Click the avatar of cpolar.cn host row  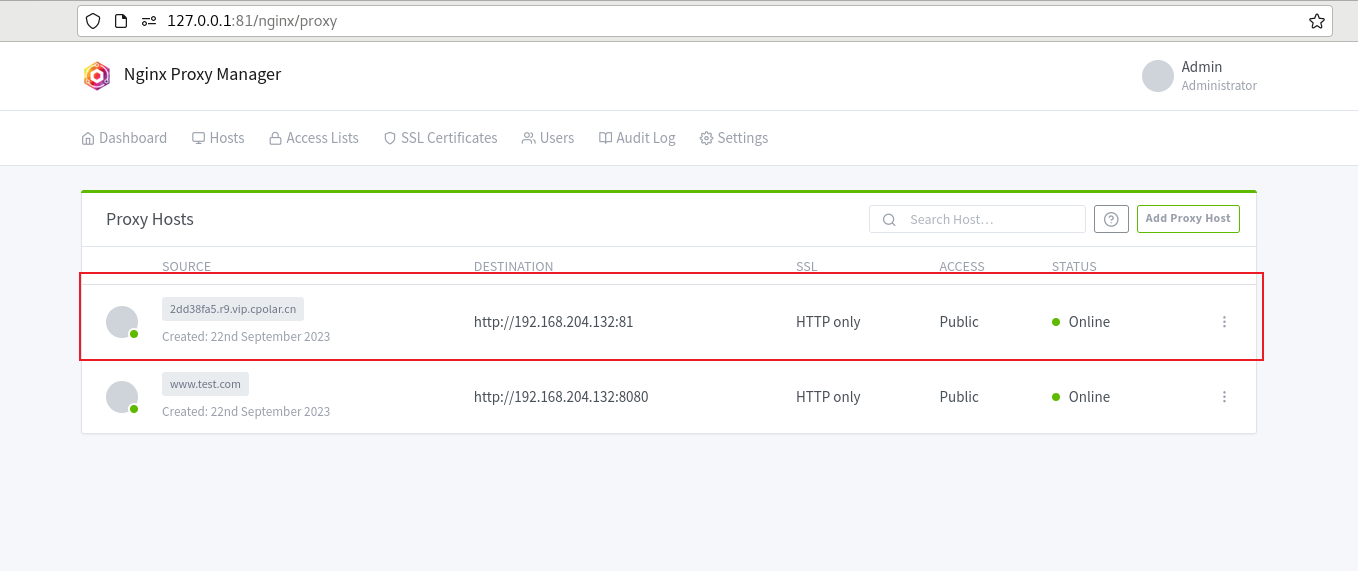122,322
